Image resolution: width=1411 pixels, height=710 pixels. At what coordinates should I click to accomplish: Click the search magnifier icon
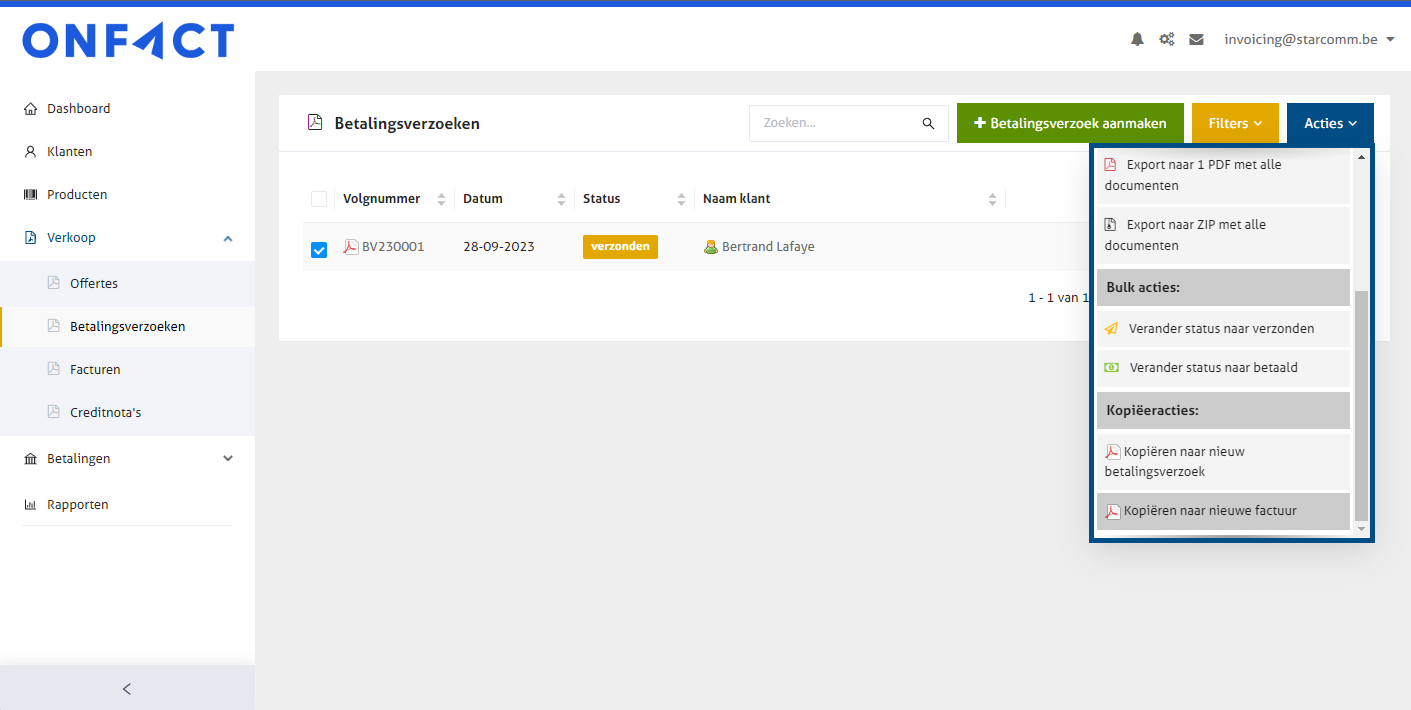pyautogui.click(x=928, y=123)
